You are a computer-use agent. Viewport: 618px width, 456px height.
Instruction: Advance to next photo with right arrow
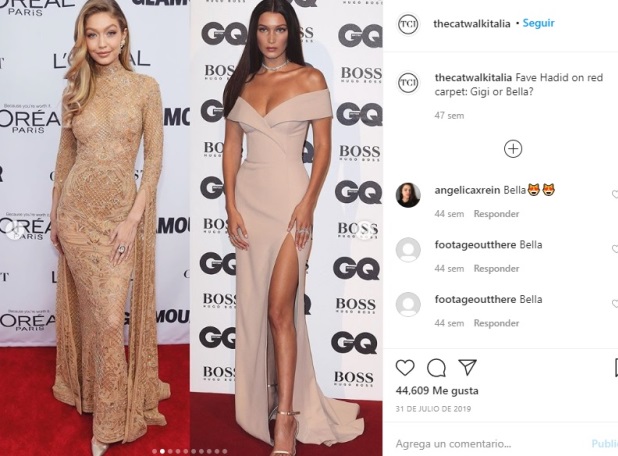(x=366, y=229)
